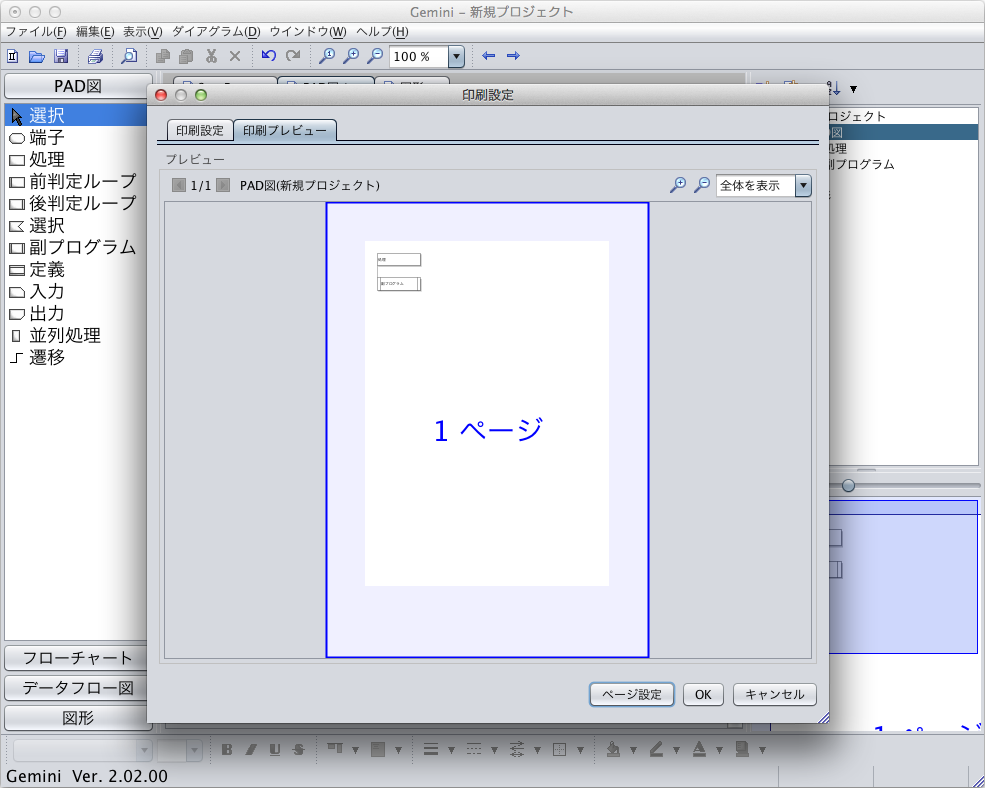This screenshot has width=985, height=788.
Task: Open the font name dropdown at bottom
Action: 144,750
